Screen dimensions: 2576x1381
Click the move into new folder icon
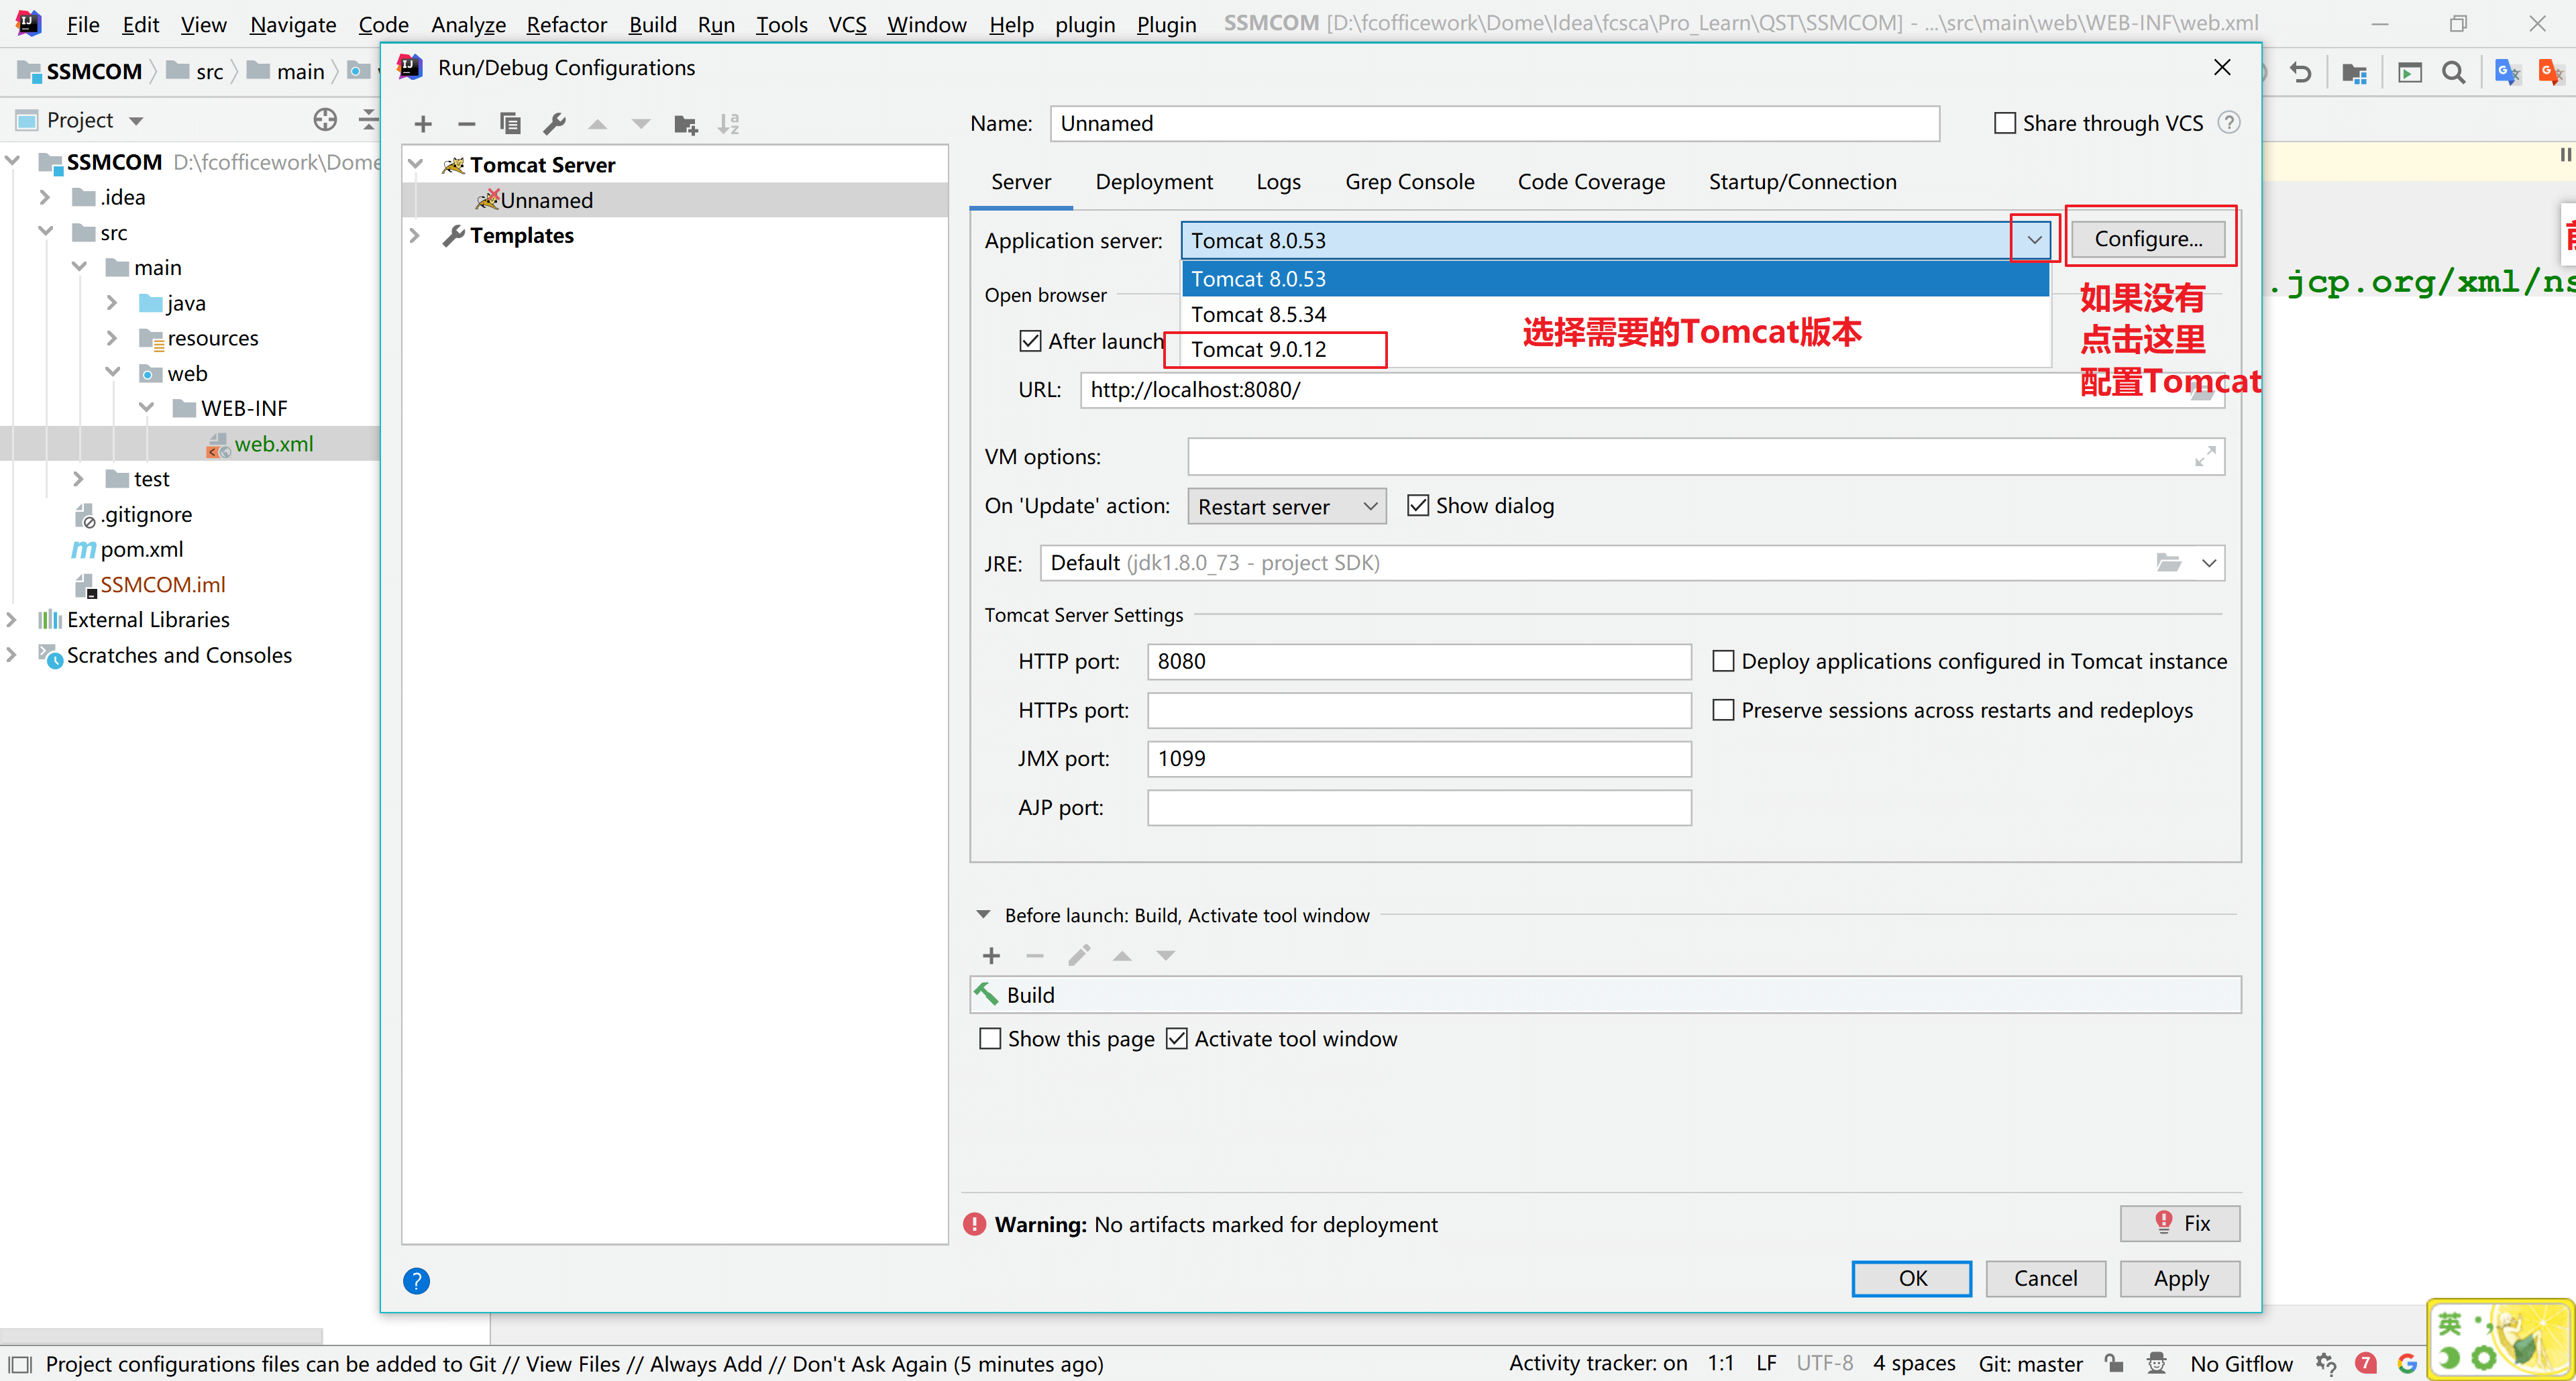pyautogui.click(x=685, y=124)
